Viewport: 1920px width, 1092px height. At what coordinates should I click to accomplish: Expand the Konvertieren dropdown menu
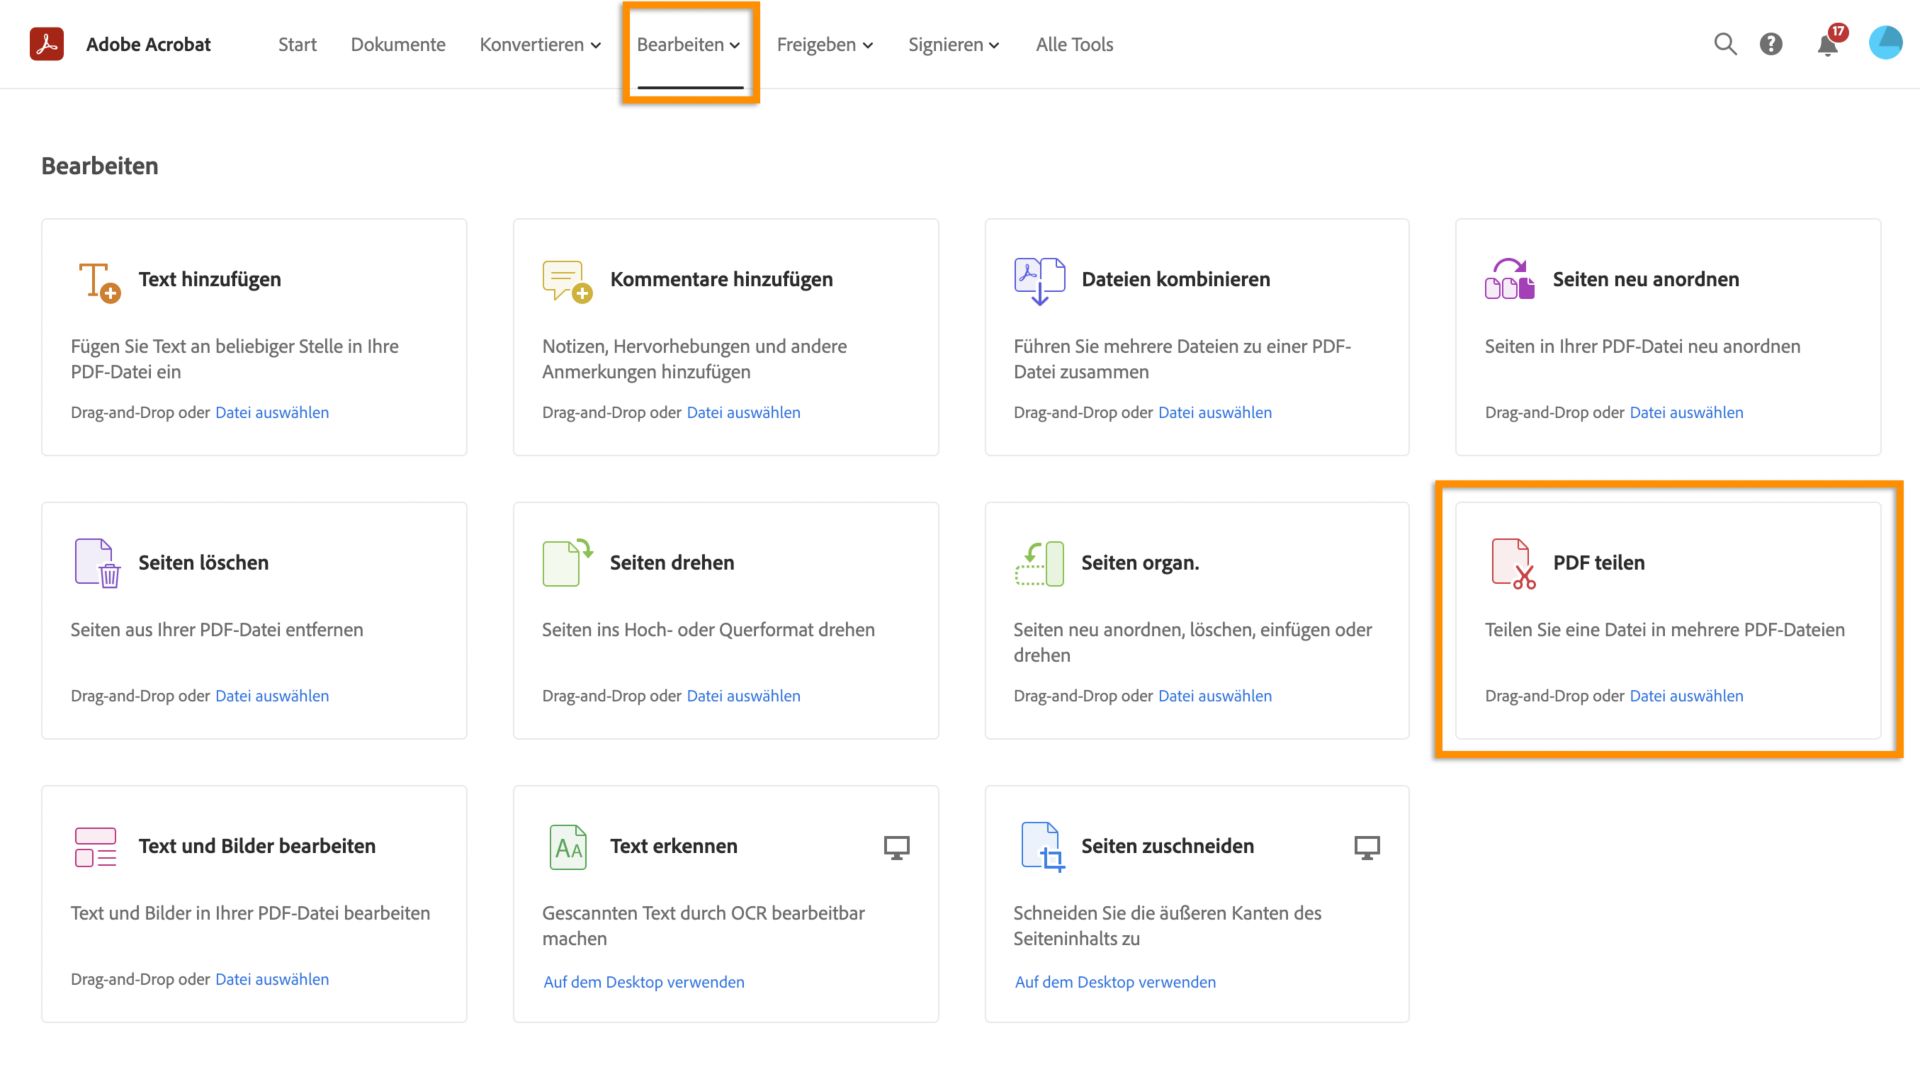point(540,45)
